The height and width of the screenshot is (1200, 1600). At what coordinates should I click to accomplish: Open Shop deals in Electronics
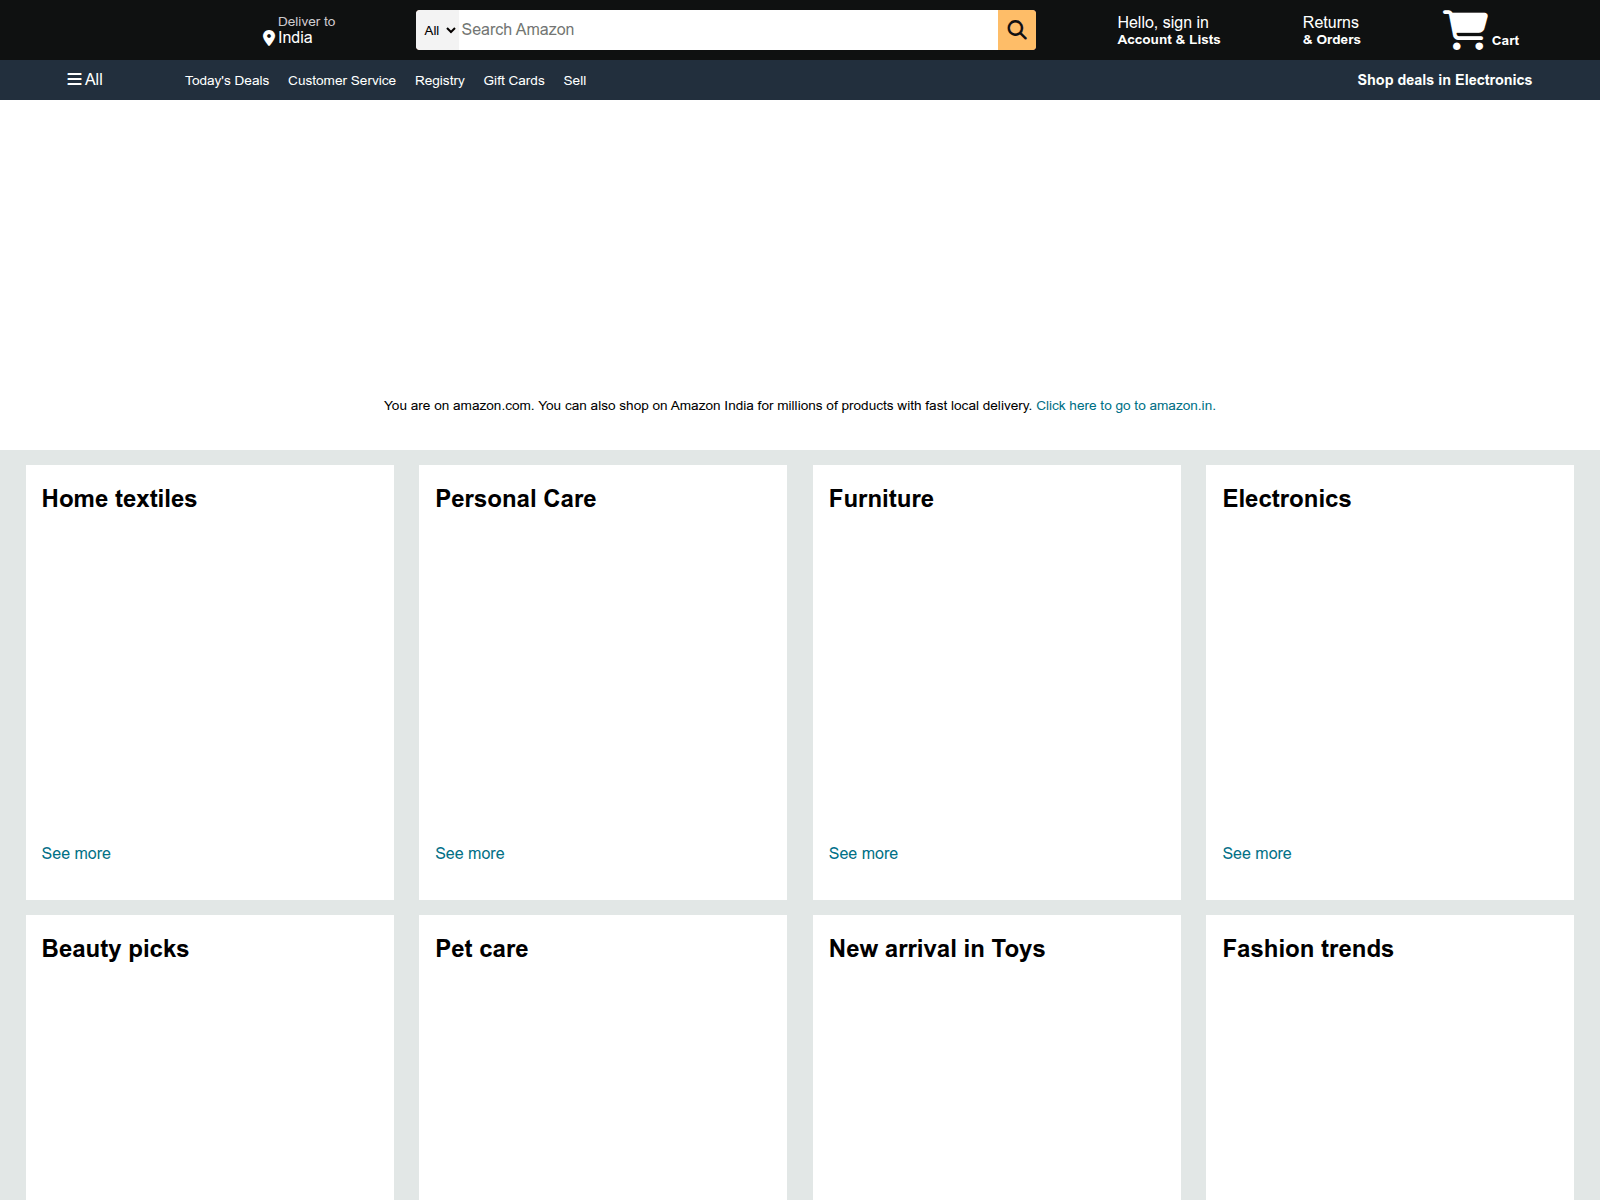[x=1444, y=80]
